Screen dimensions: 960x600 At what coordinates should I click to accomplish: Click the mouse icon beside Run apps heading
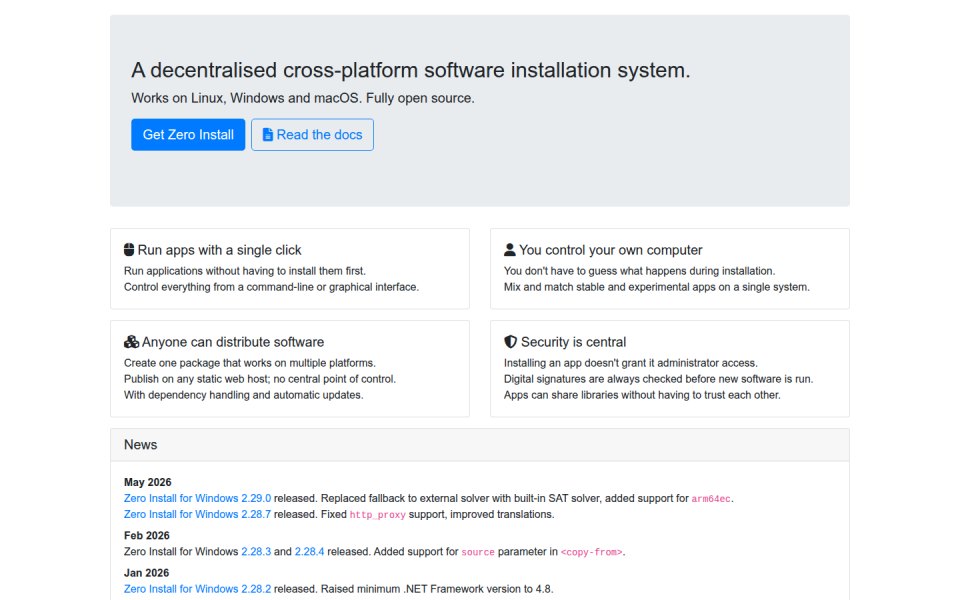pos(129,250)
